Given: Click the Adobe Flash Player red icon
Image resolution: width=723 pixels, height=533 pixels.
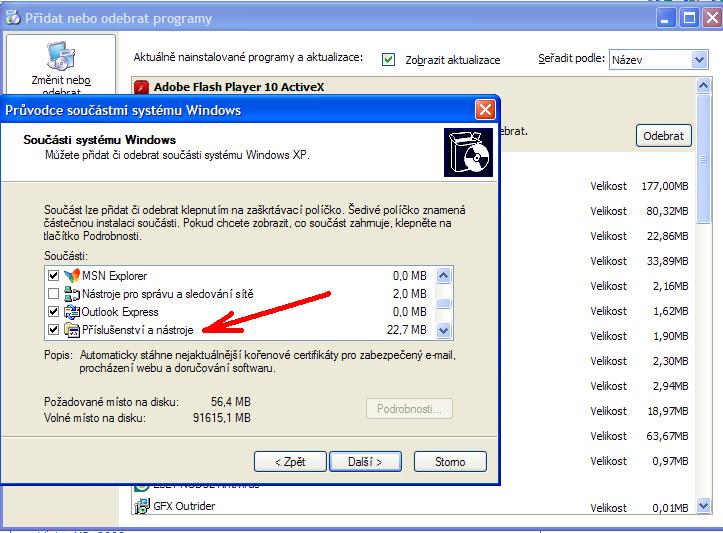Looking at the screenshot, I should [142, 87].
